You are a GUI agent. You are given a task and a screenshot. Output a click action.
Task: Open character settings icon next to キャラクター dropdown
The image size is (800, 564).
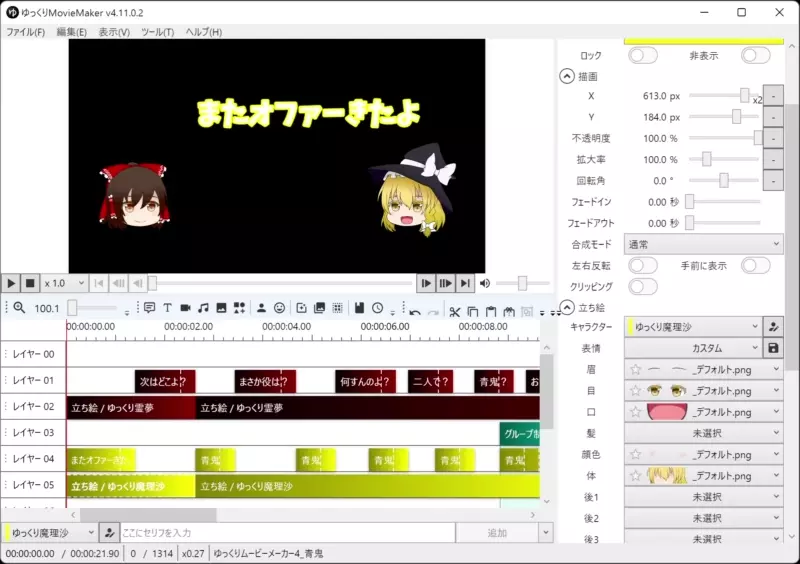click(x=773, y=327)
